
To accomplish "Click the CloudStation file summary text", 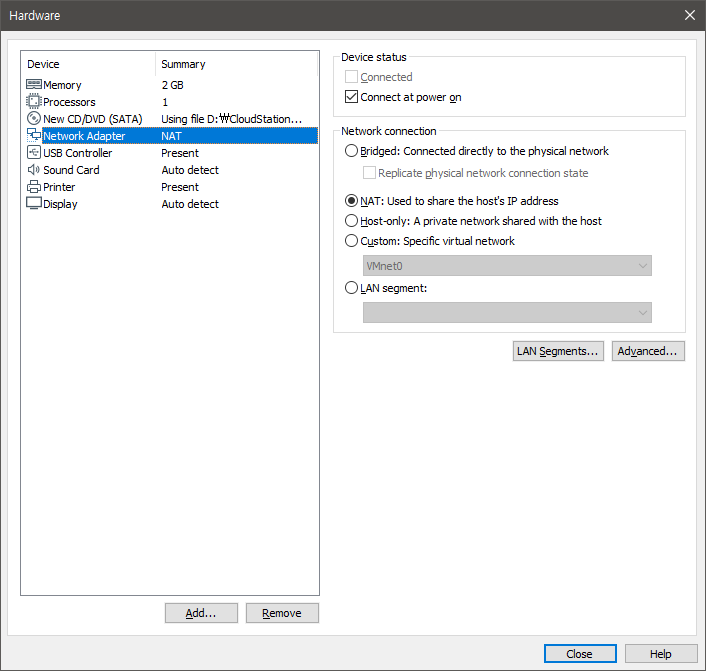I will tap(231, 119).
